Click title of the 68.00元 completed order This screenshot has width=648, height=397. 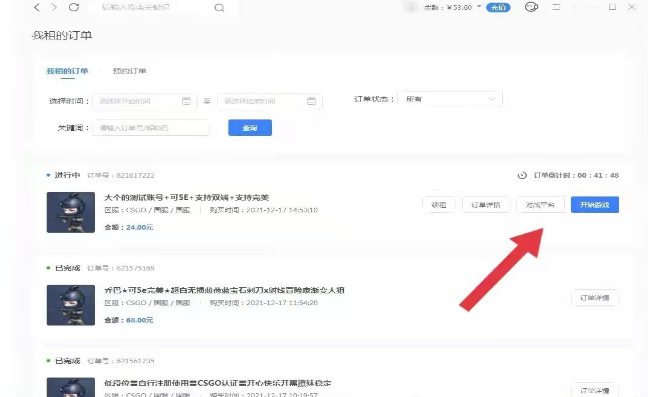pyautogui.click(x=224, y=290)
